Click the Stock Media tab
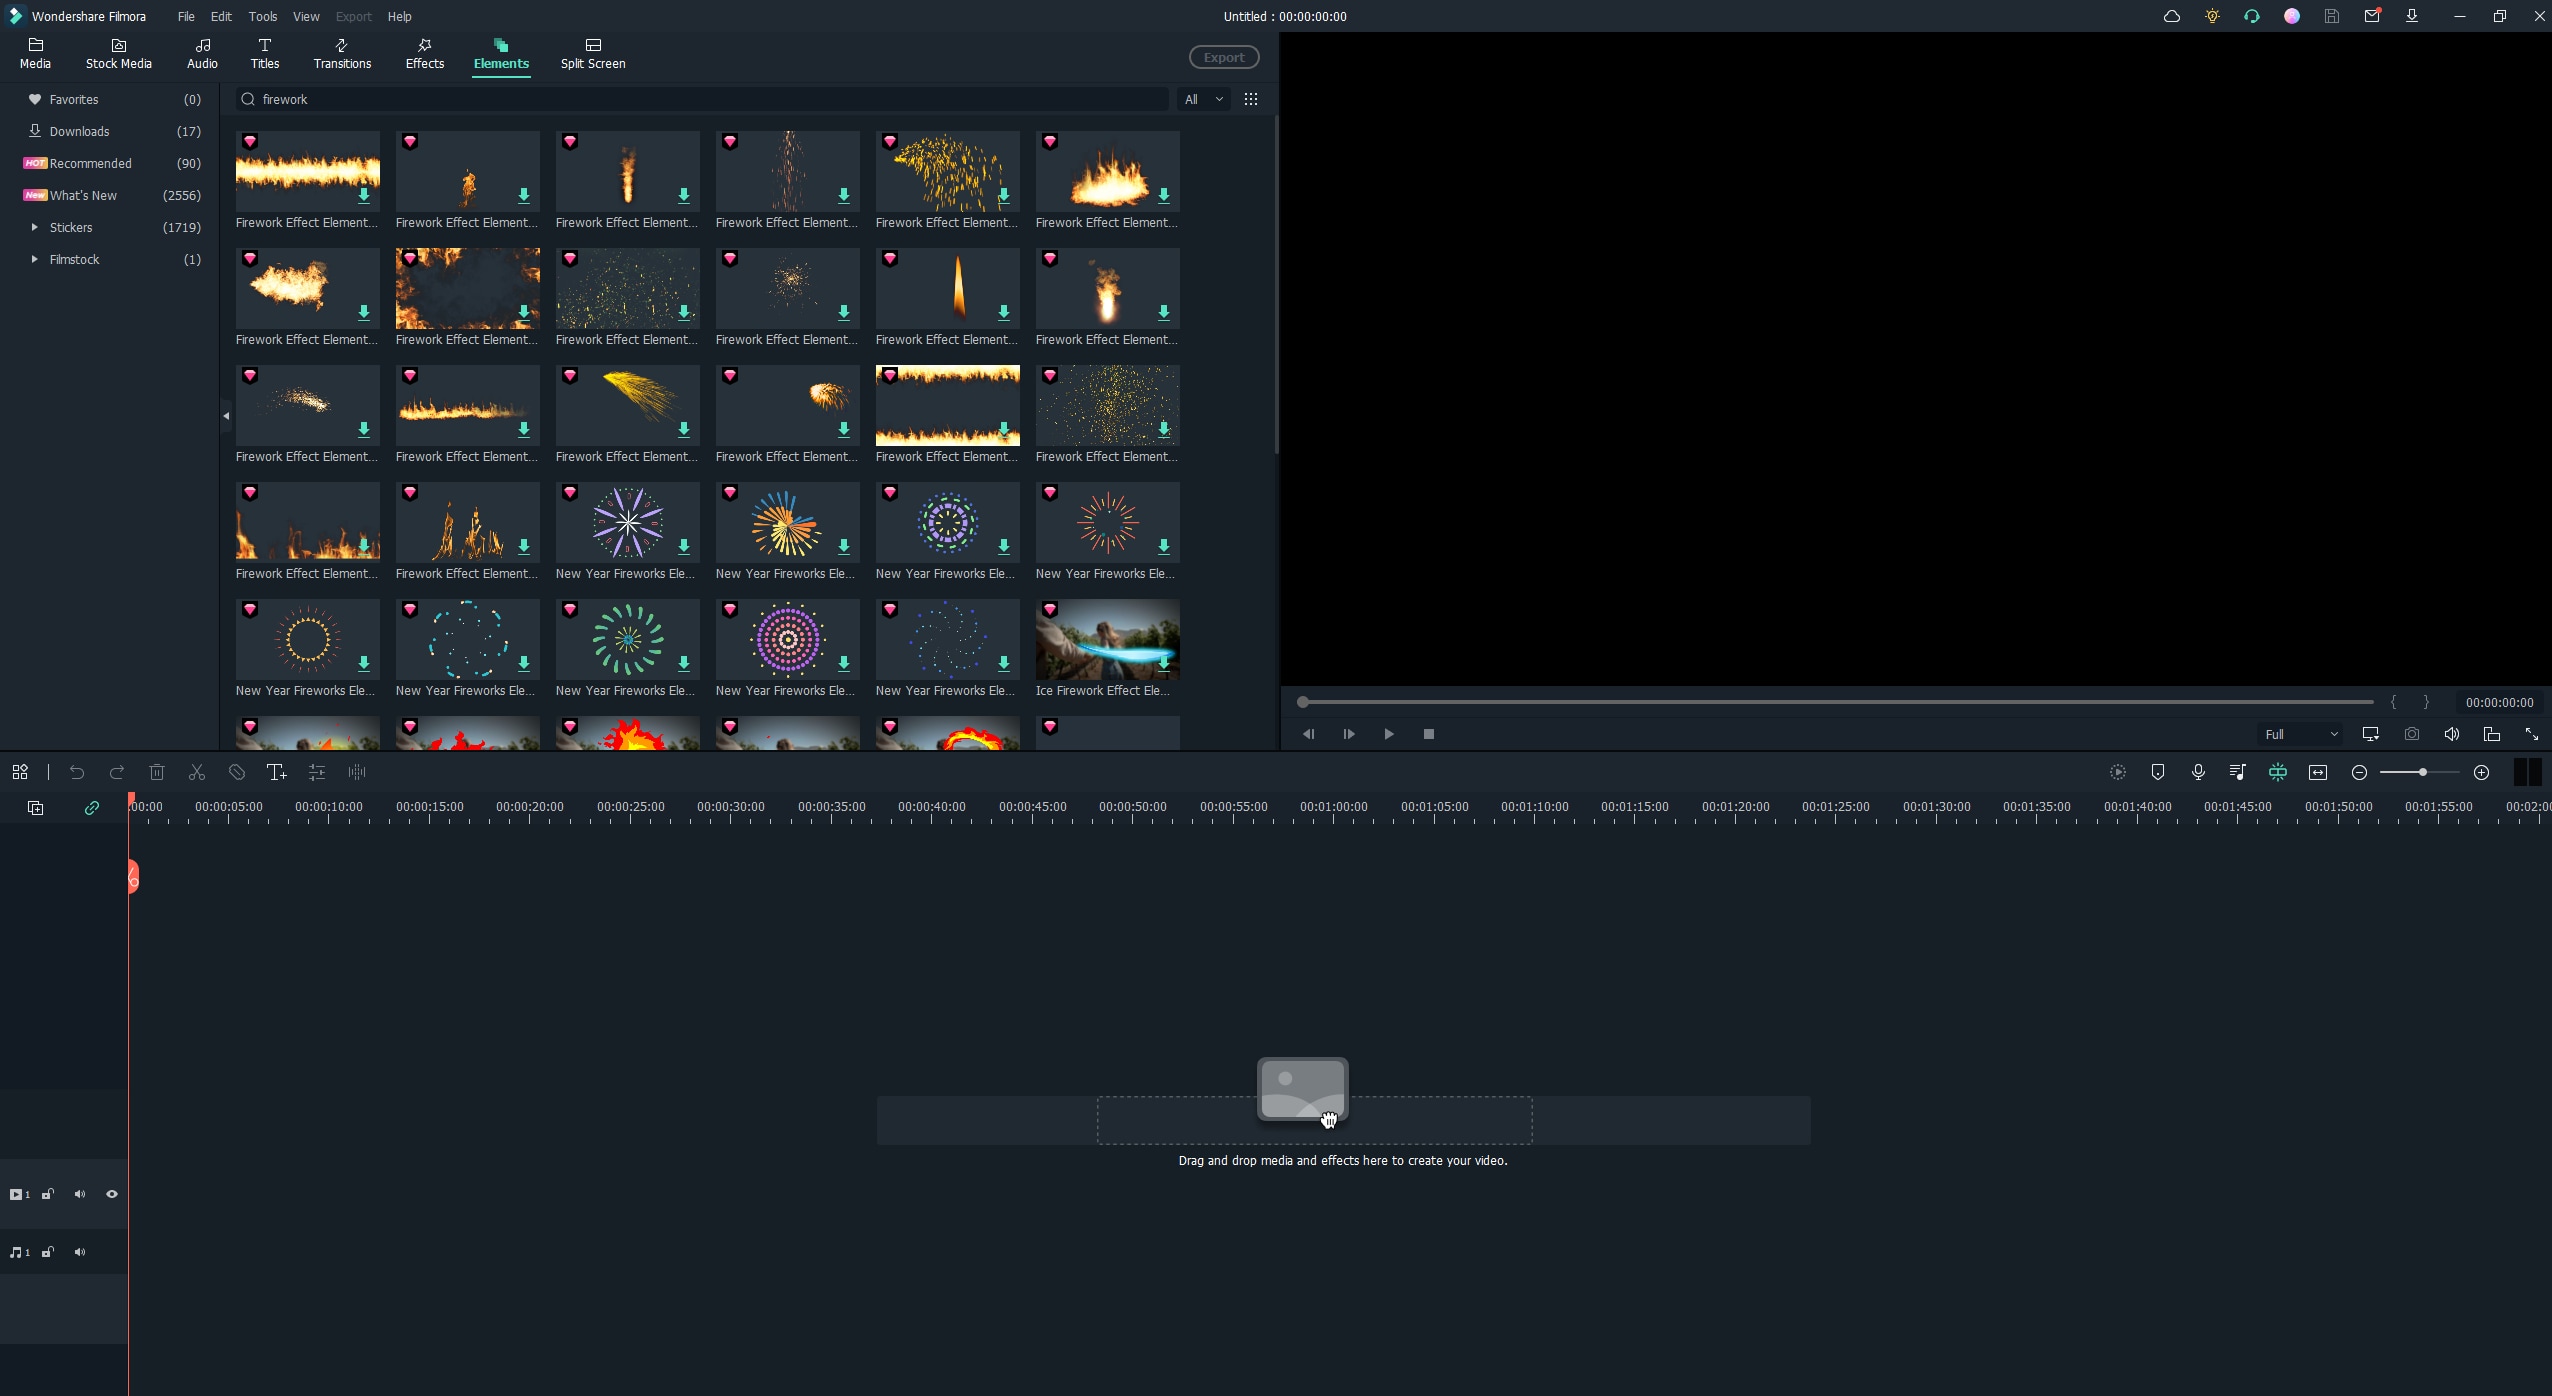This screenshot has height=1396, width=2552. click(x=117, y=52)
